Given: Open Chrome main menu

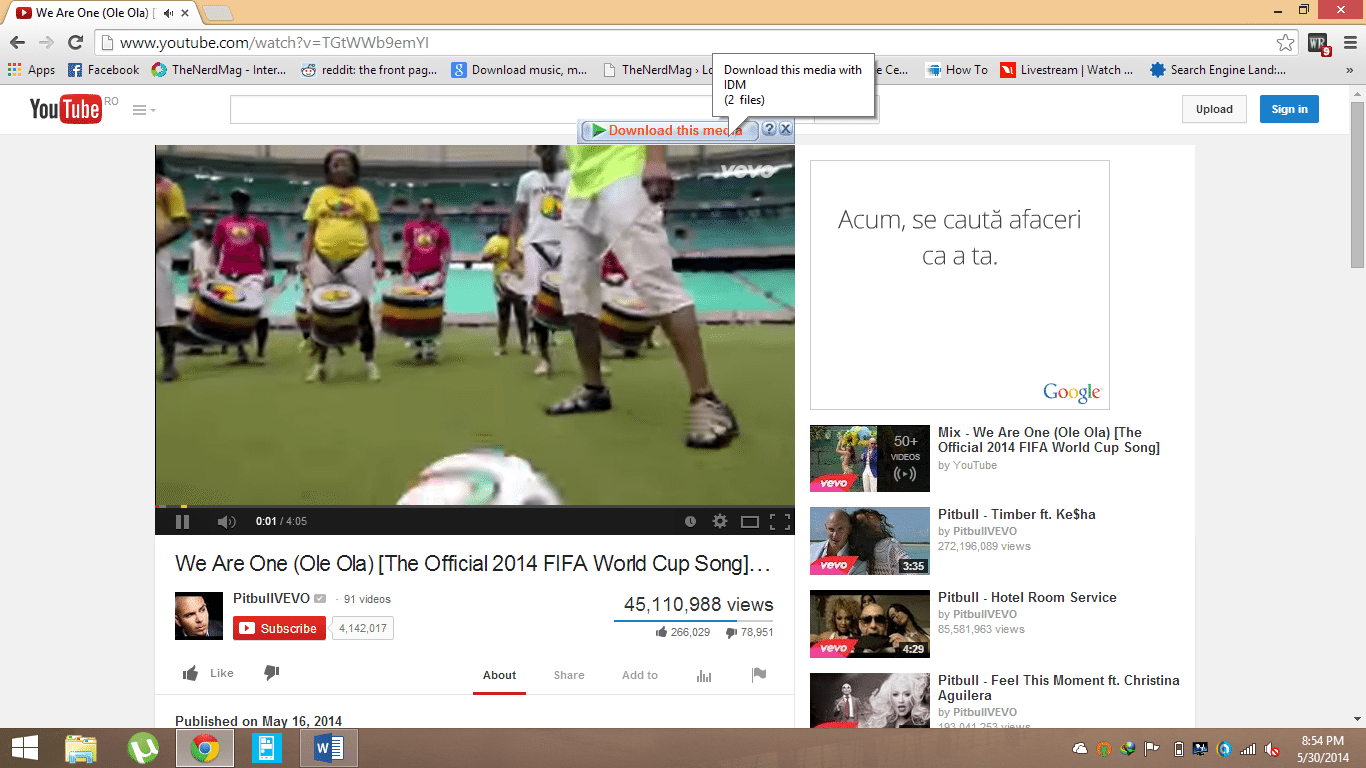Looking at the screenshot, I should [x=1350, y=42].
